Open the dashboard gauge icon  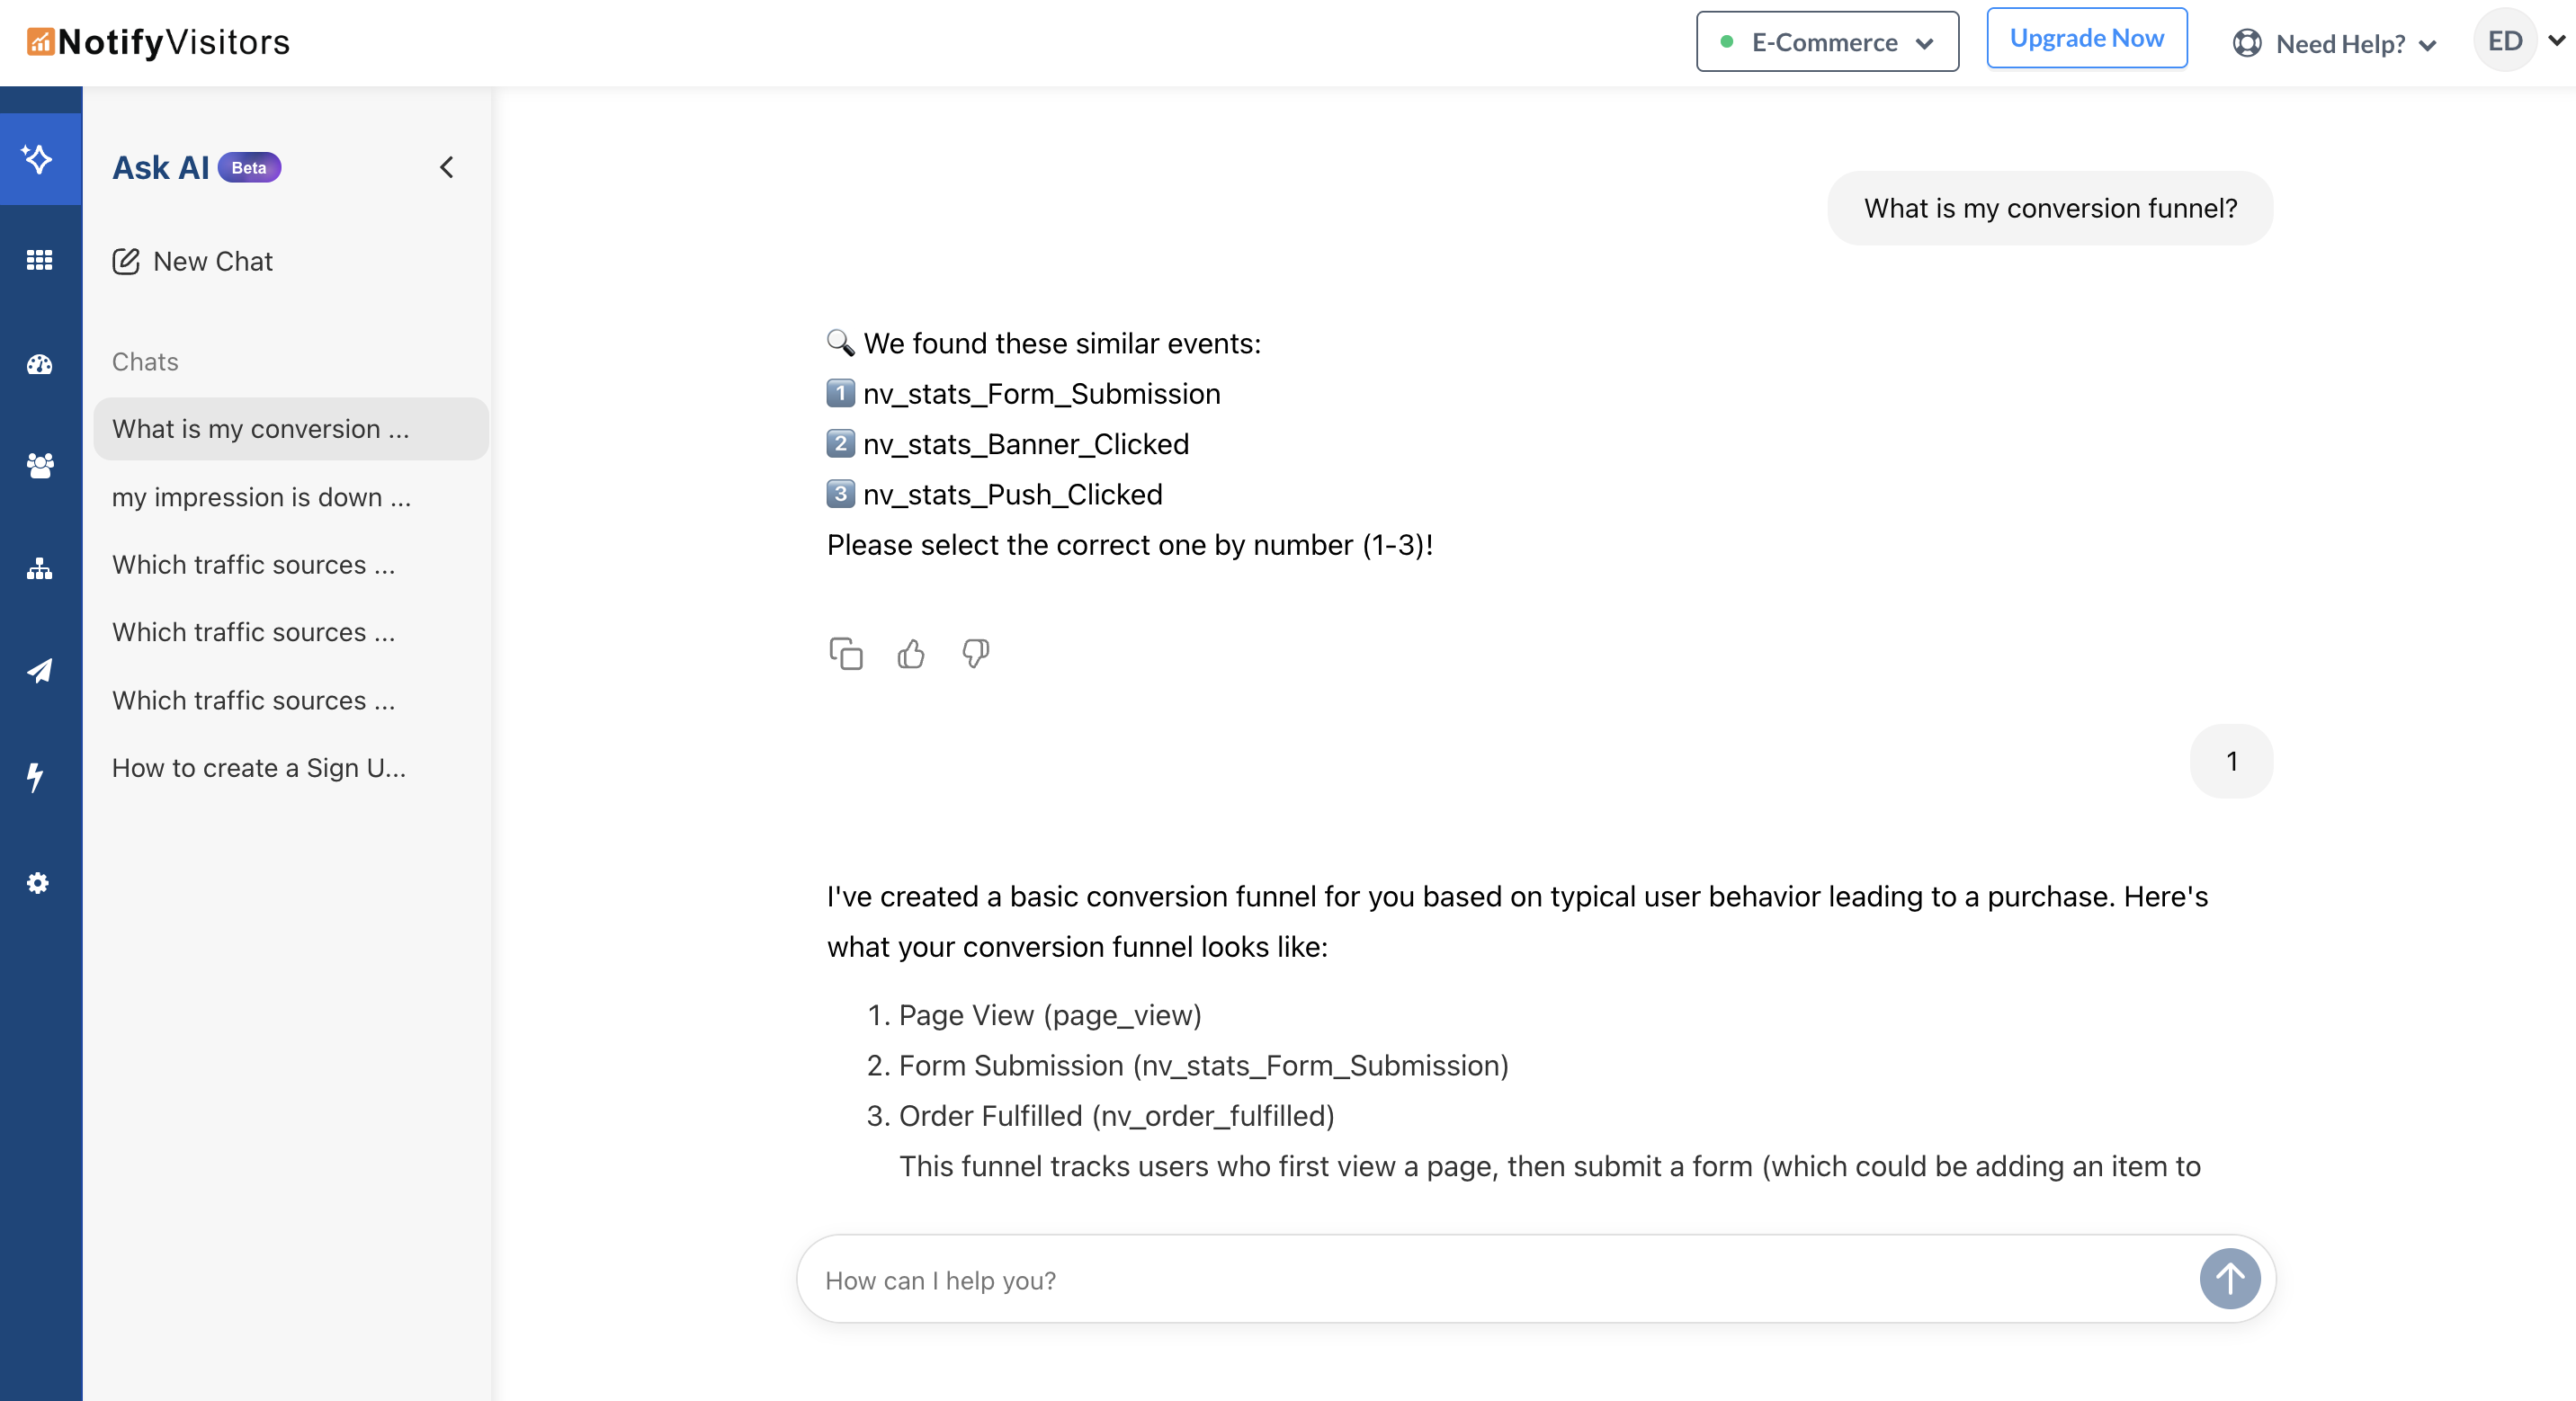coord(40,364)
